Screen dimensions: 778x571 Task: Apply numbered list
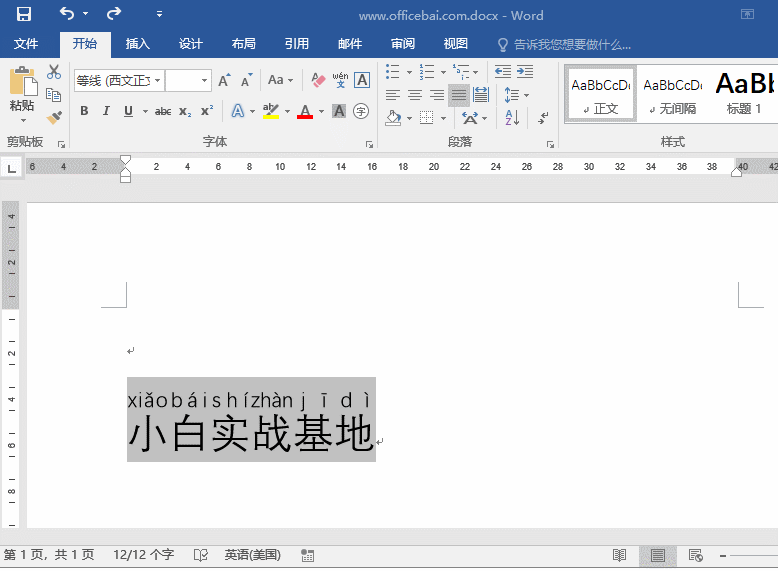[427, 71]
